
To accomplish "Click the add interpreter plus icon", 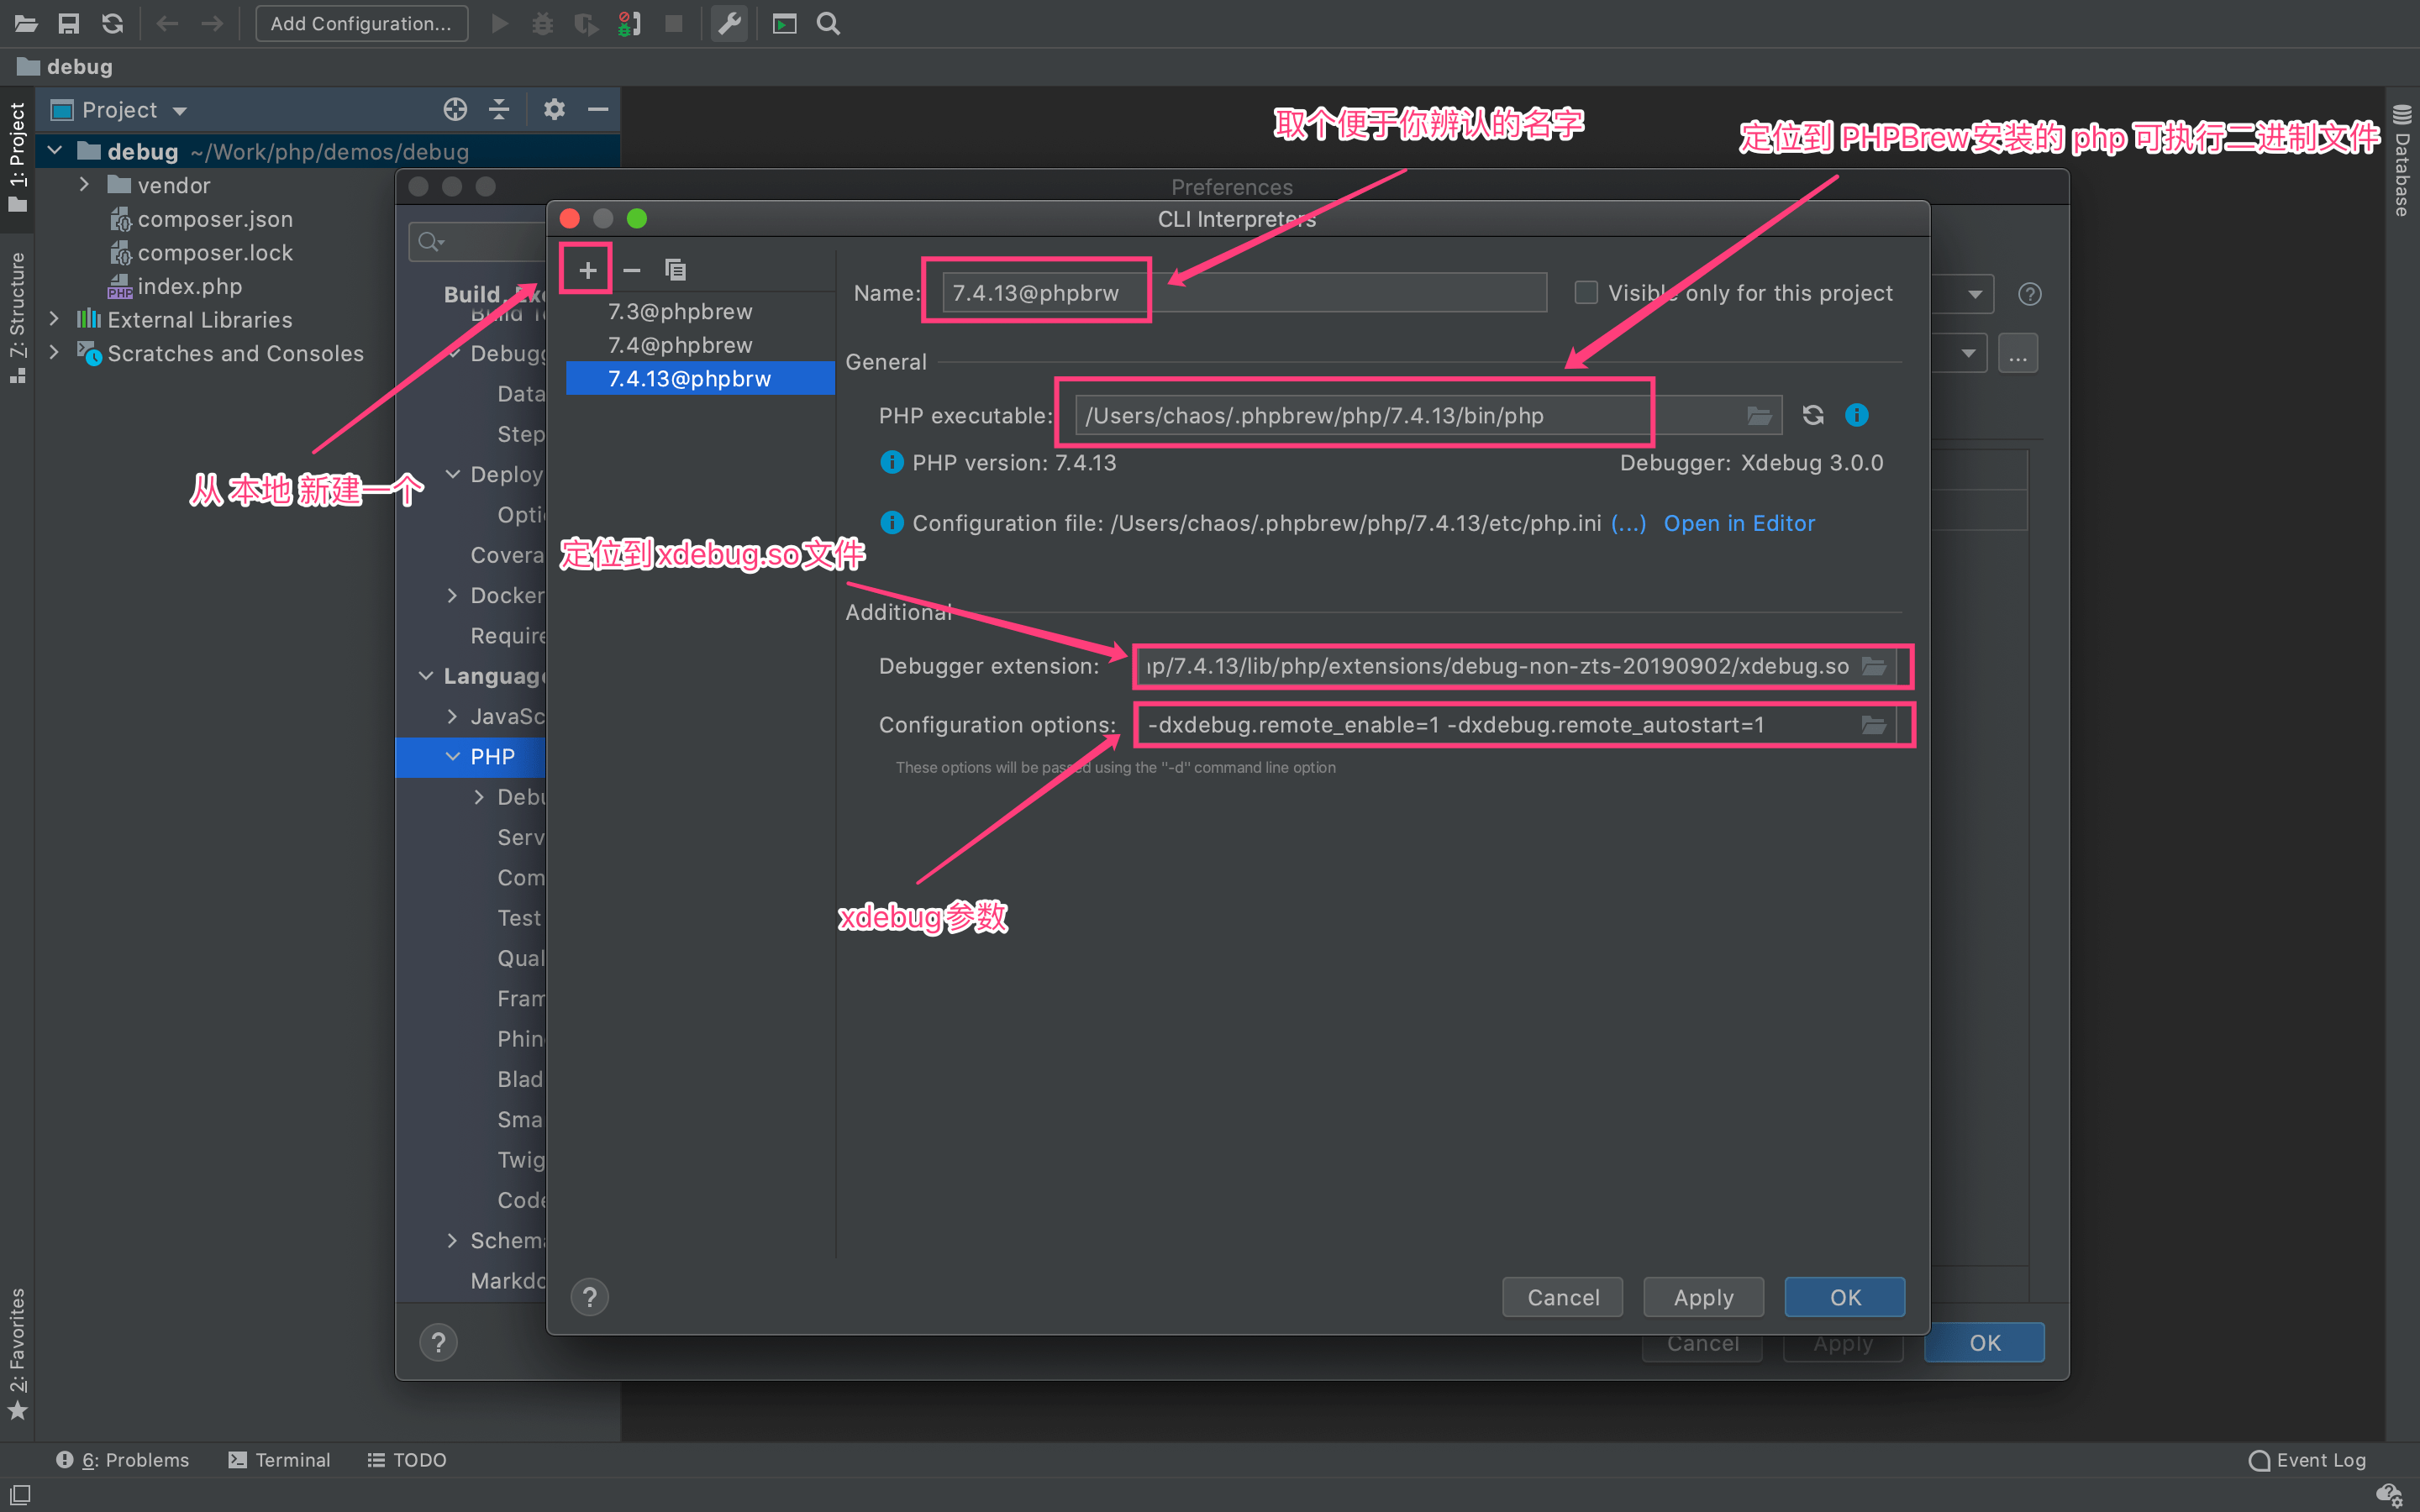I will tap(587, 268).
